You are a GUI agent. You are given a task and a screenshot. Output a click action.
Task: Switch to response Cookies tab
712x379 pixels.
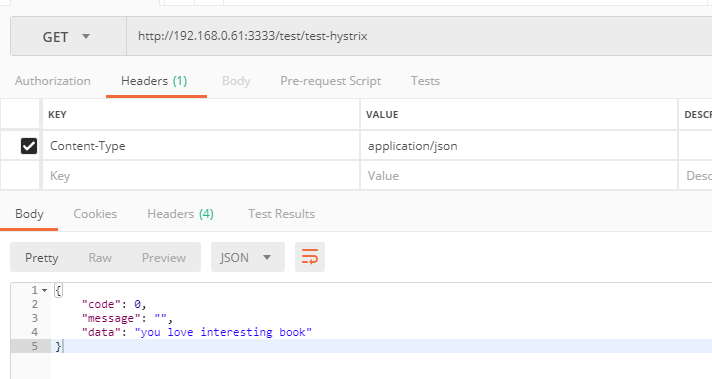click(x=95, y=214)
